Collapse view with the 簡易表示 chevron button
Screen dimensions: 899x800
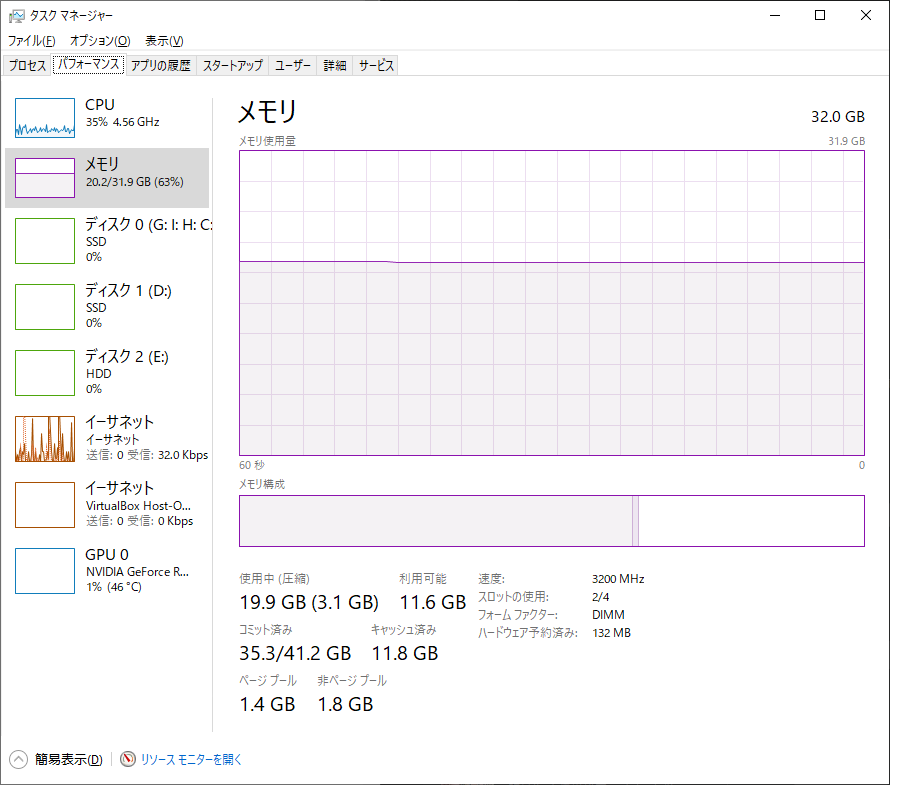click(19, 760)
